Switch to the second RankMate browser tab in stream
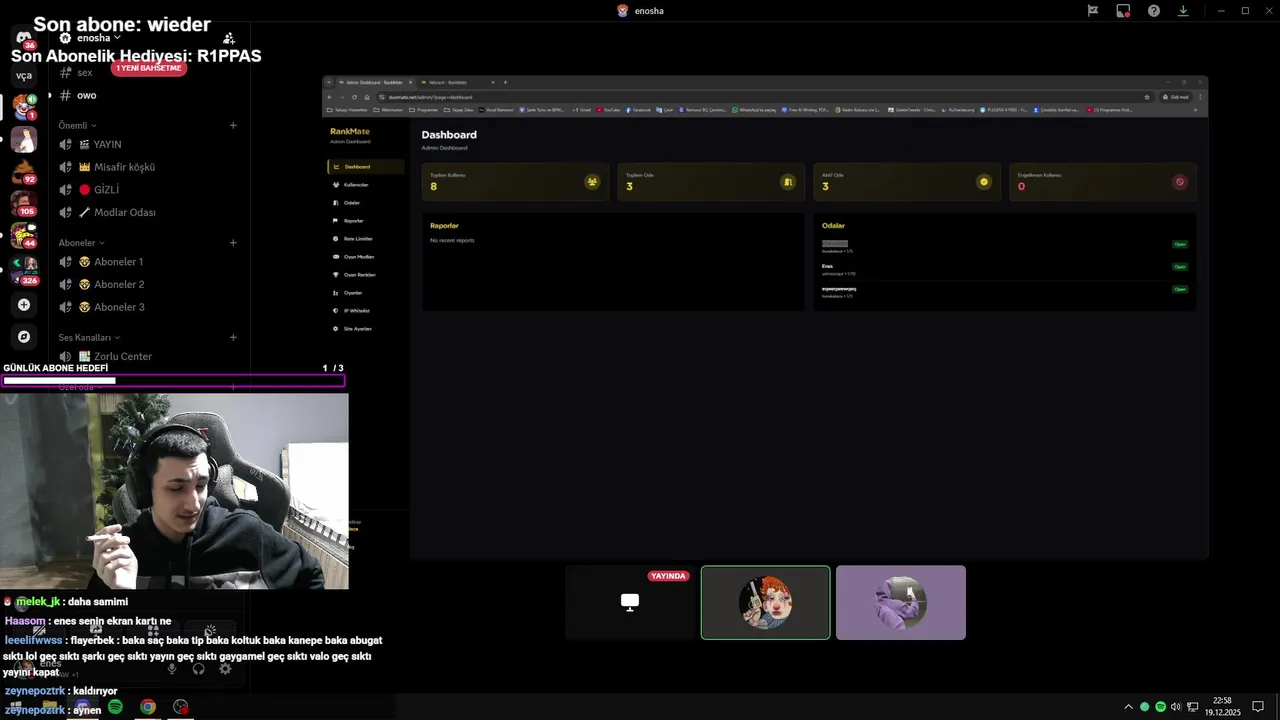The height and width of the screenshot is (720, 1280). pos(457,82)
